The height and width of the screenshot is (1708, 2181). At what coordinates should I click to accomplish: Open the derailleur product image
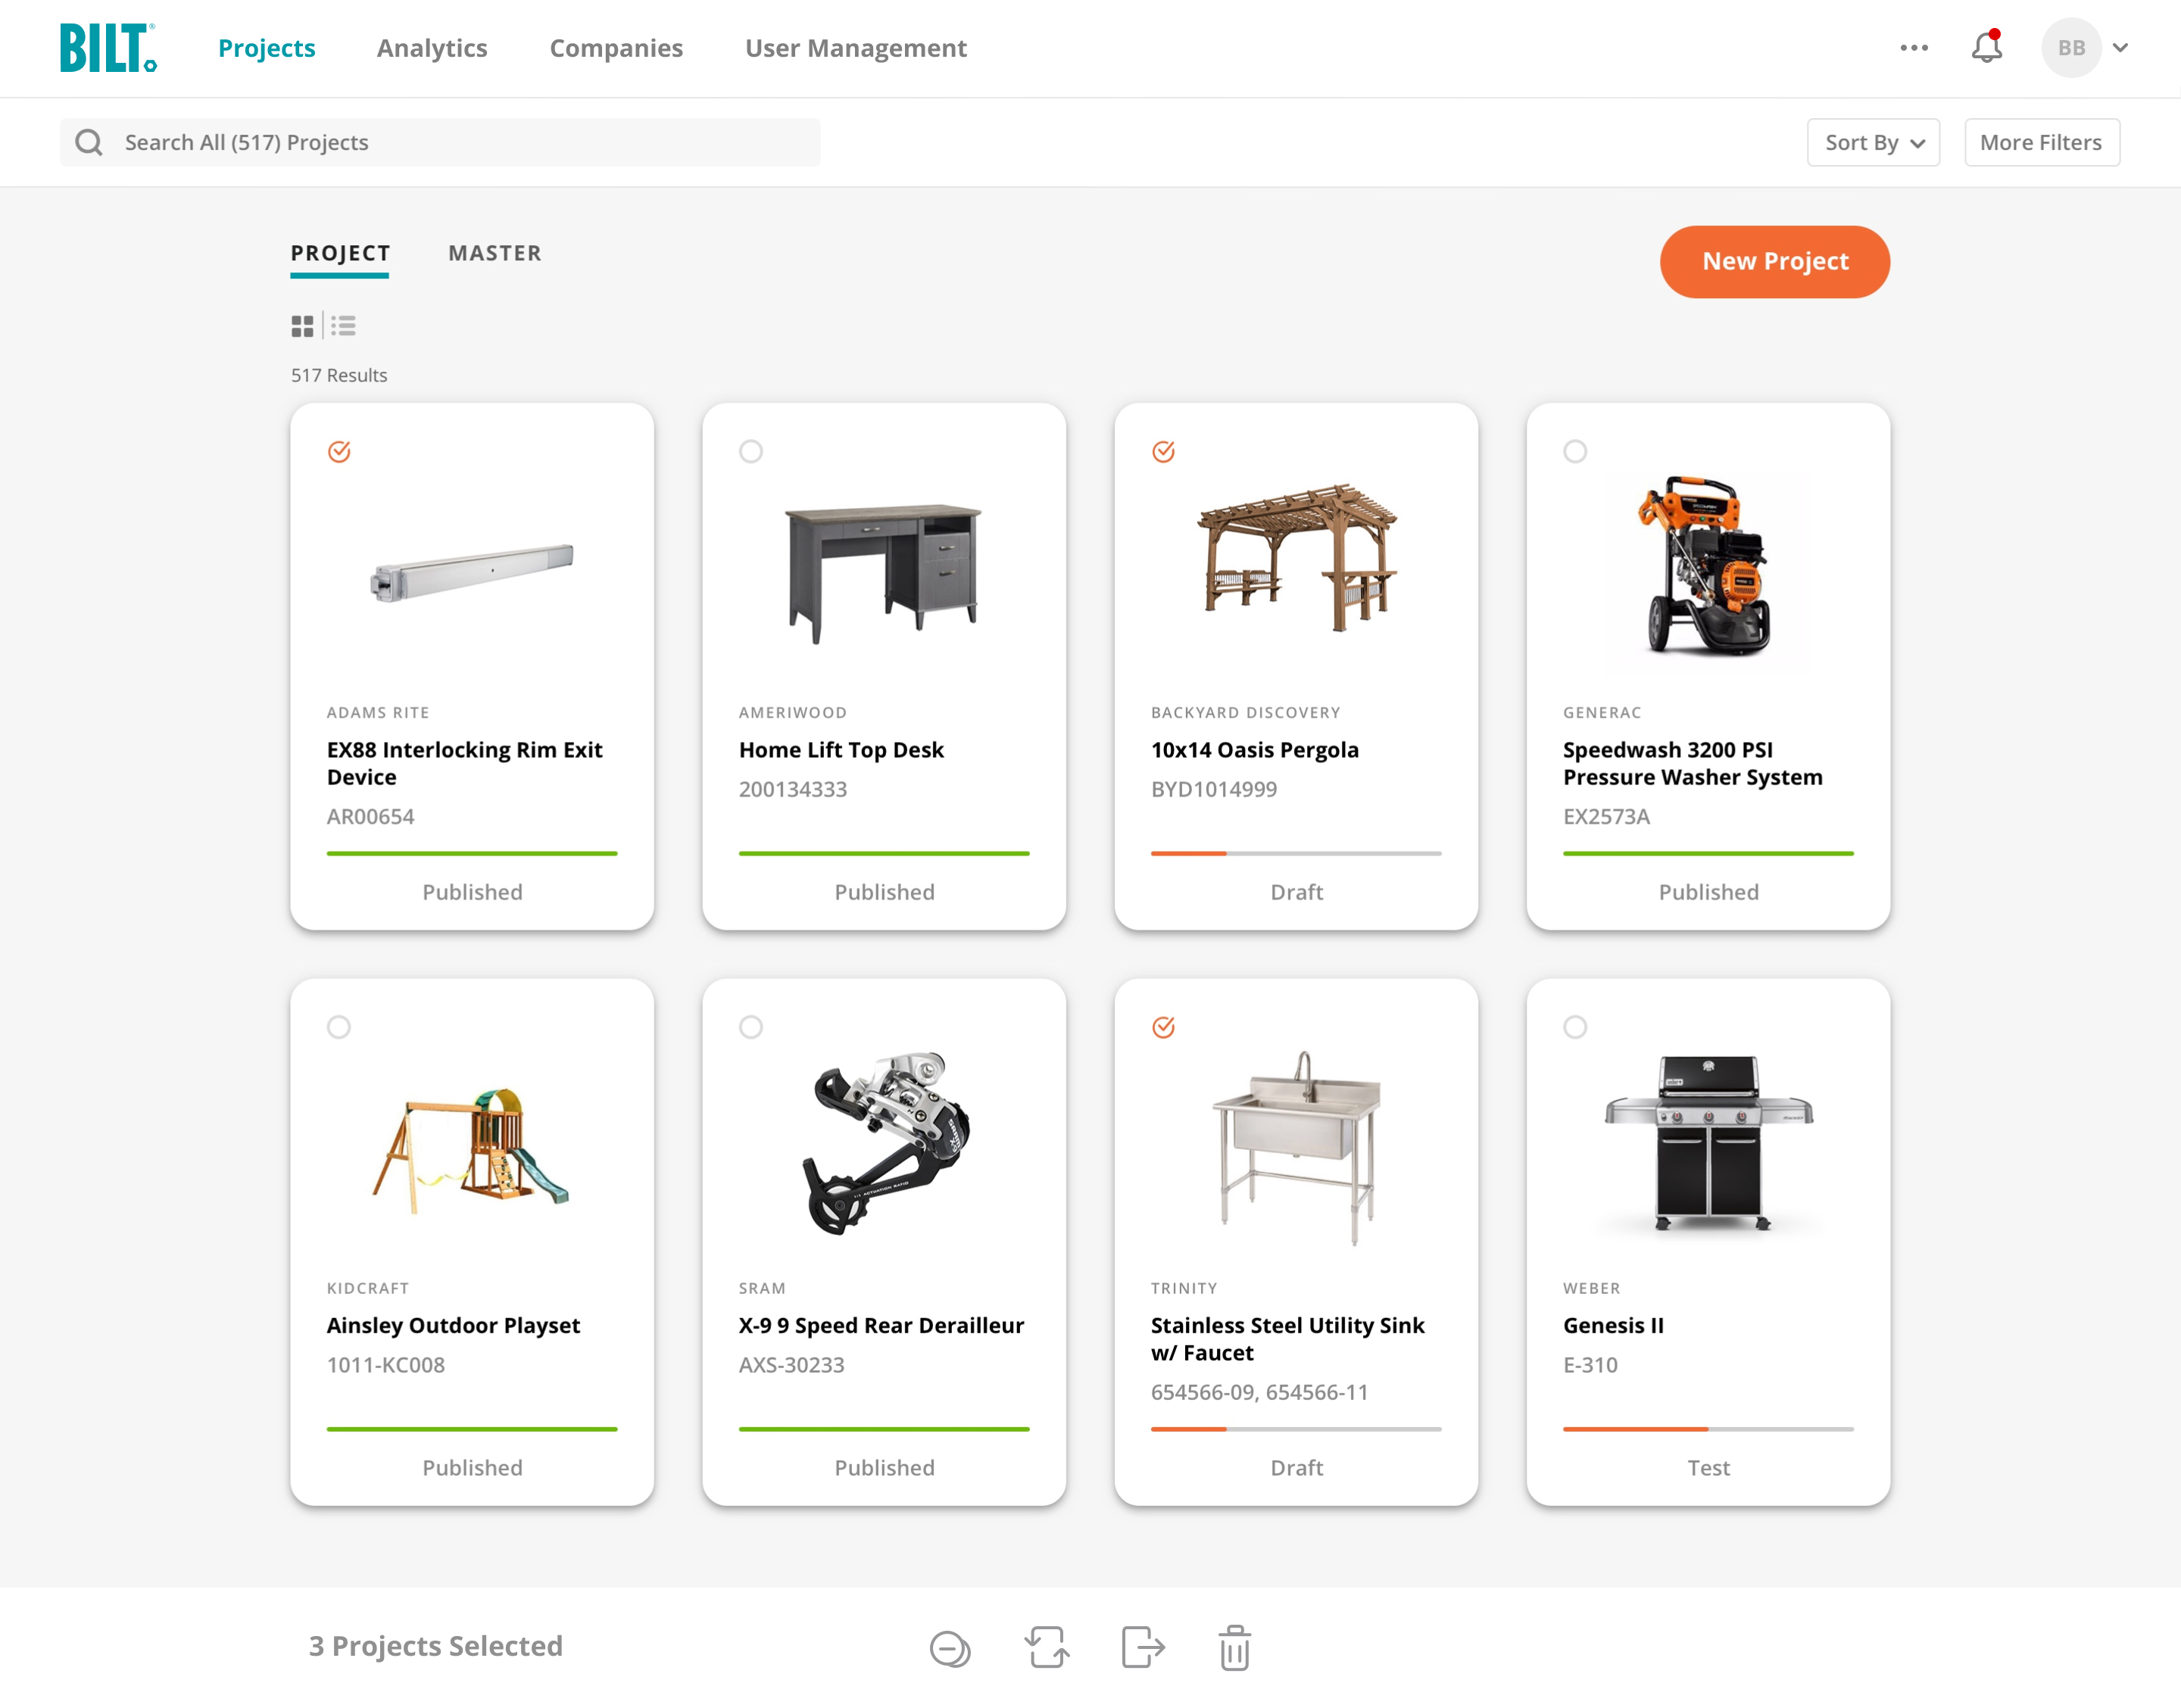[x=886, y=1143]
